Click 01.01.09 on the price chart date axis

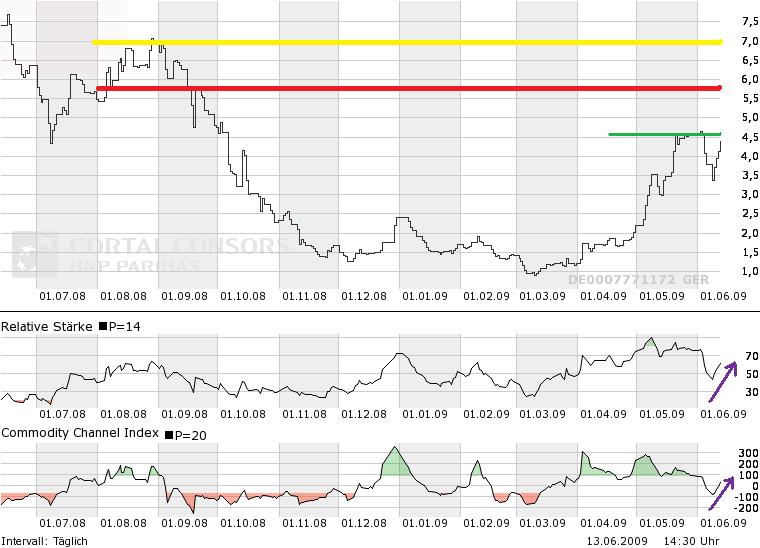(x=425, y=296)
